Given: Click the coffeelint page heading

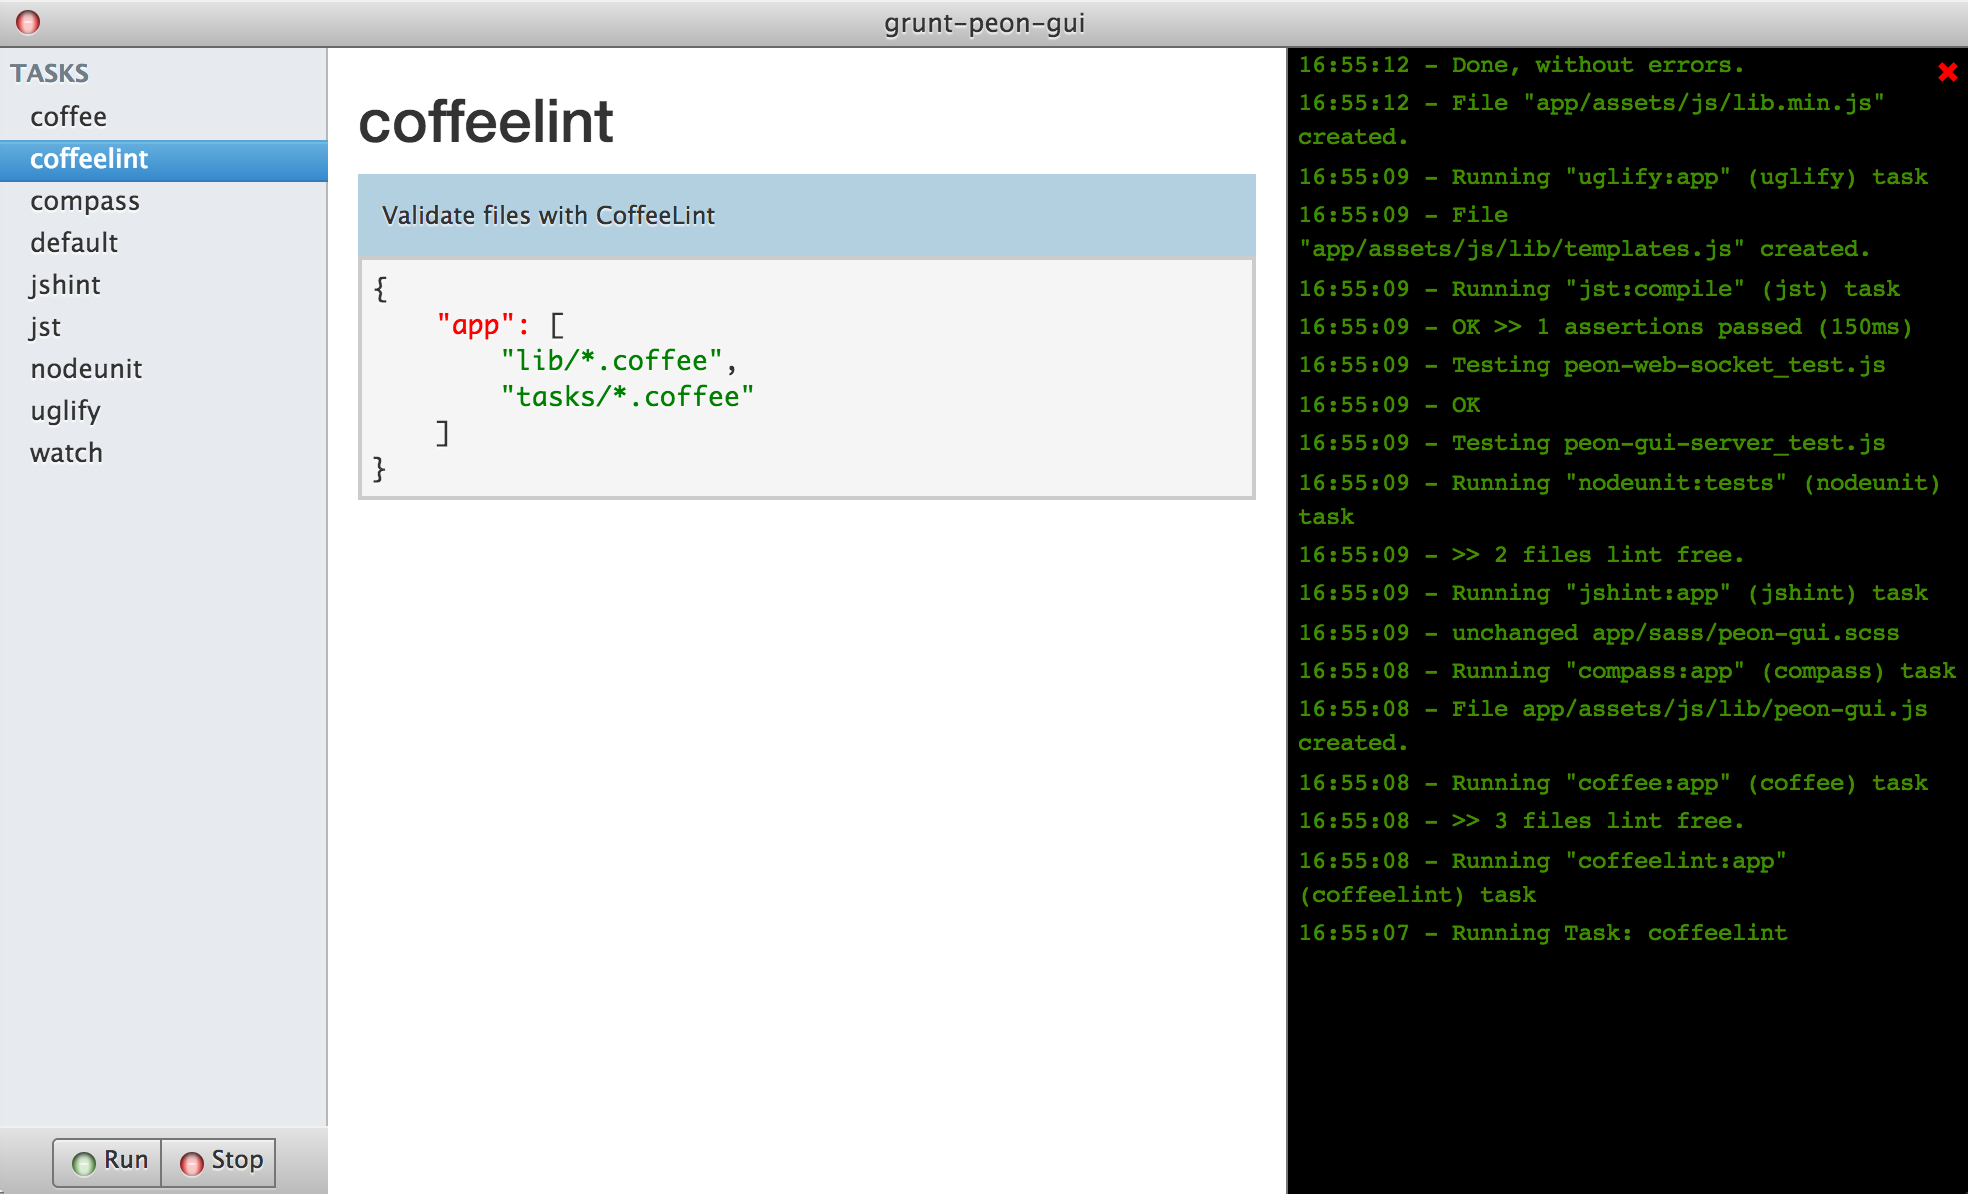Looking at the screenshot, I should coord(486,122).
